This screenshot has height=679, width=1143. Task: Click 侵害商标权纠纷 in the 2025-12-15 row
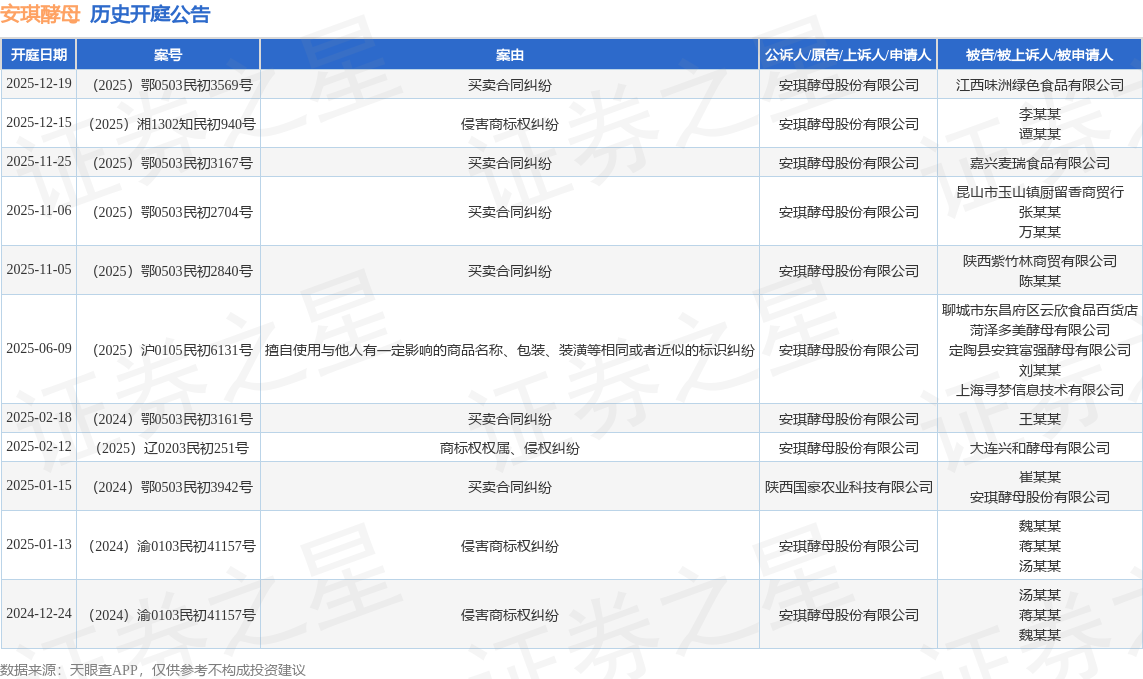tap(510, 124)
